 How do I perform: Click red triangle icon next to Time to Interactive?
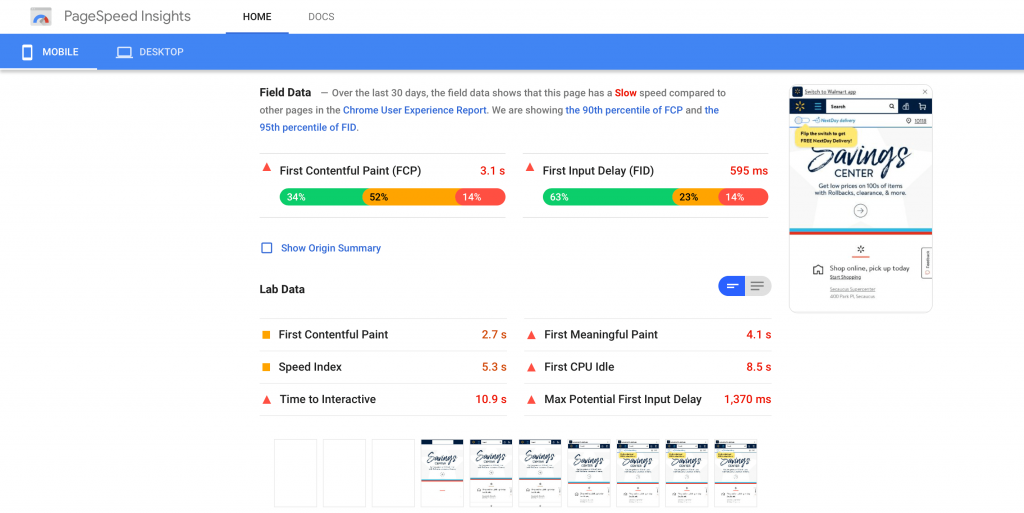pyautogui.click(x=266, y=399)
